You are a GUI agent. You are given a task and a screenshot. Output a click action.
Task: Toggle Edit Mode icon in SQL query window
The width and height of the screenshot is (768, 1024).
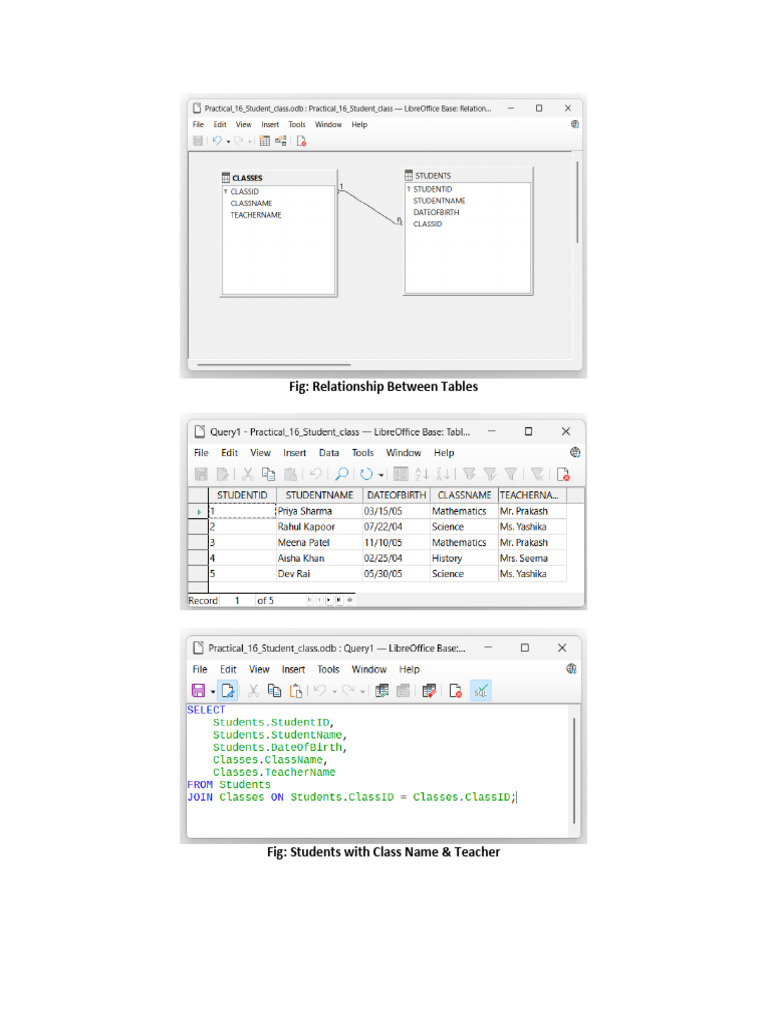click(x=228, y=690)
